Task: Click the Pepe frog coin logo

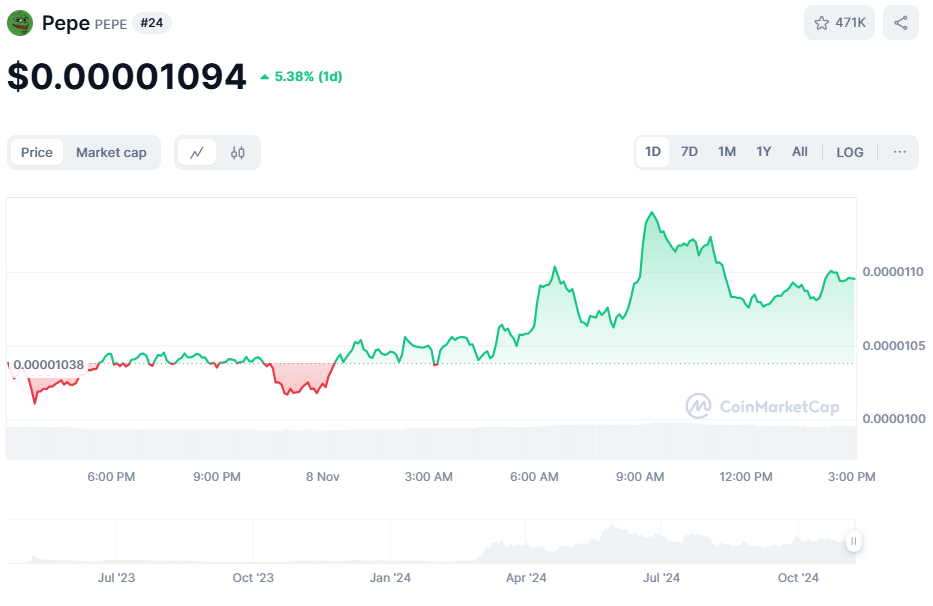Action: coord(20,23)
